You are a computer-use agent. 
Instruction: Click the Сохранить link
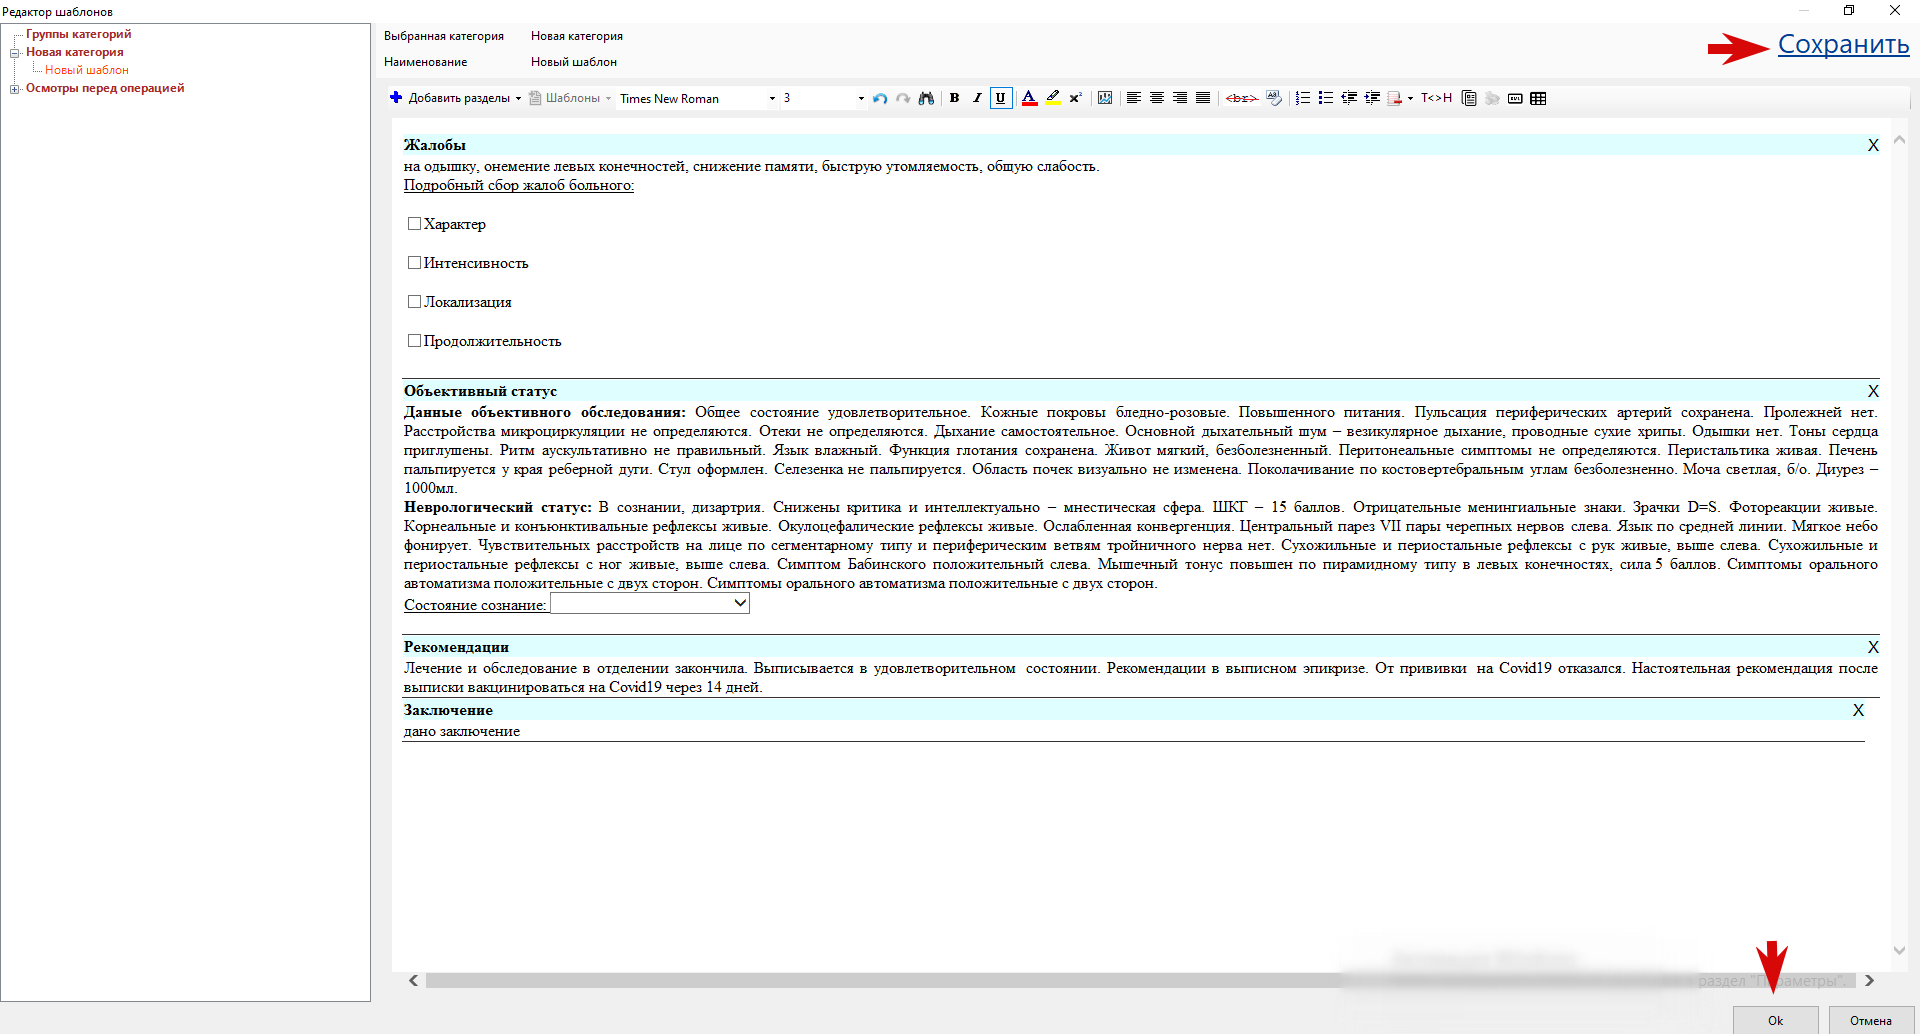(x=1843, y=45)
